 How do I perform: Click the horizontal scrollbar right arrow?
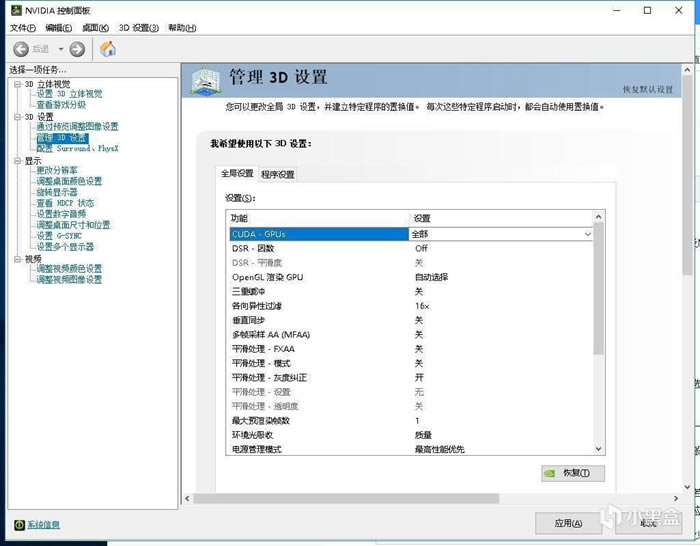pyautogui.click(x=676, y=498)
